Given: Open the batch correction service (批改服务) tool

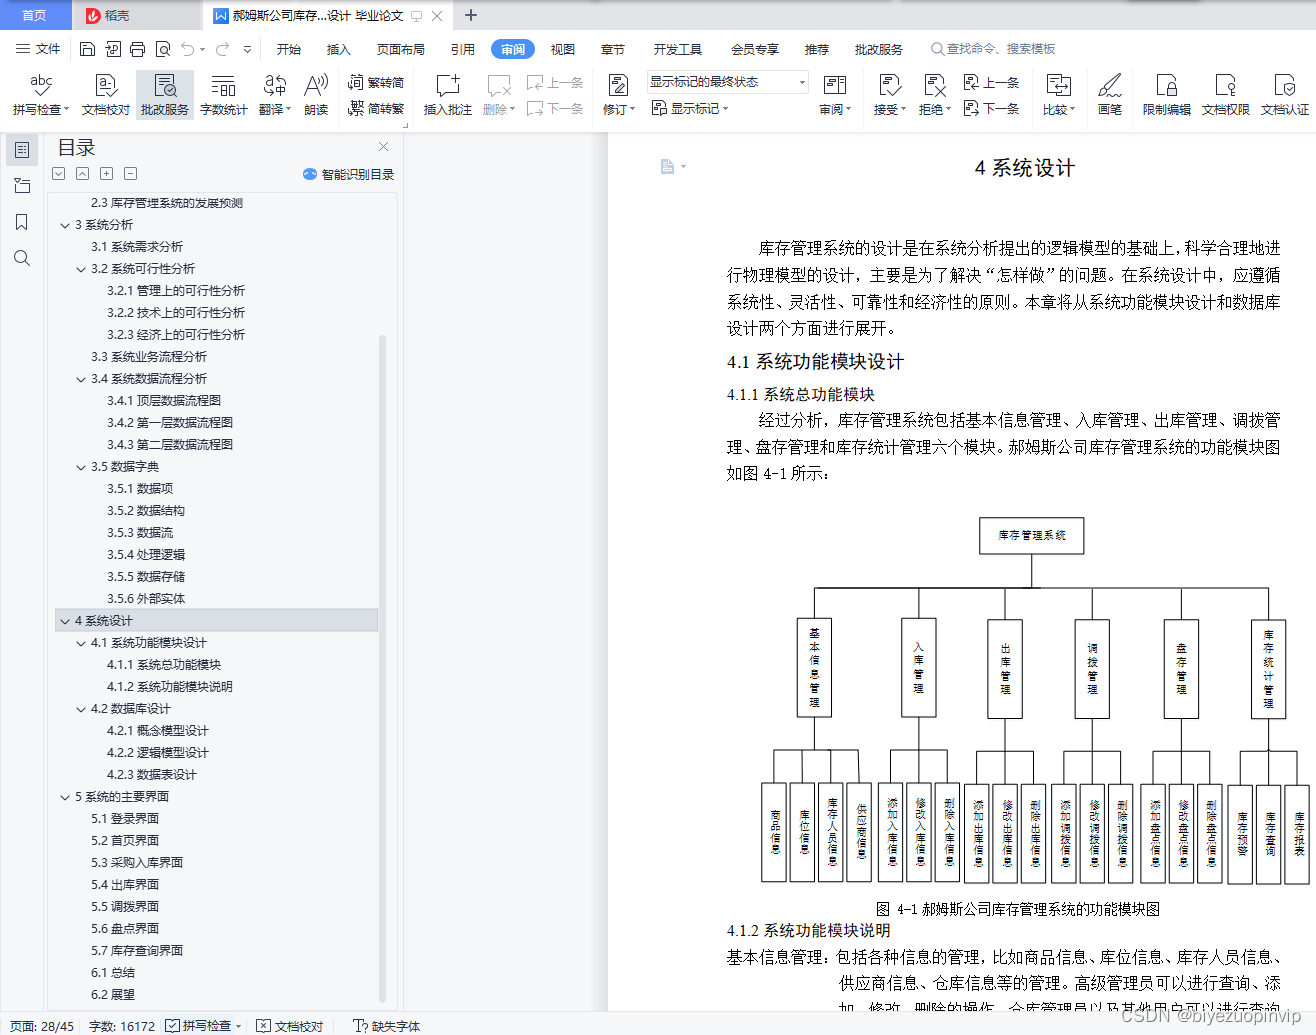Looking at the screenshot, I should 165,95.
